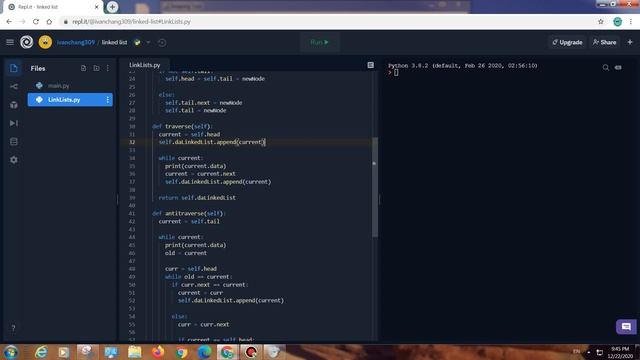Run the program with the Run button
This screenshot has width=640, height=360.
(319, 42)
